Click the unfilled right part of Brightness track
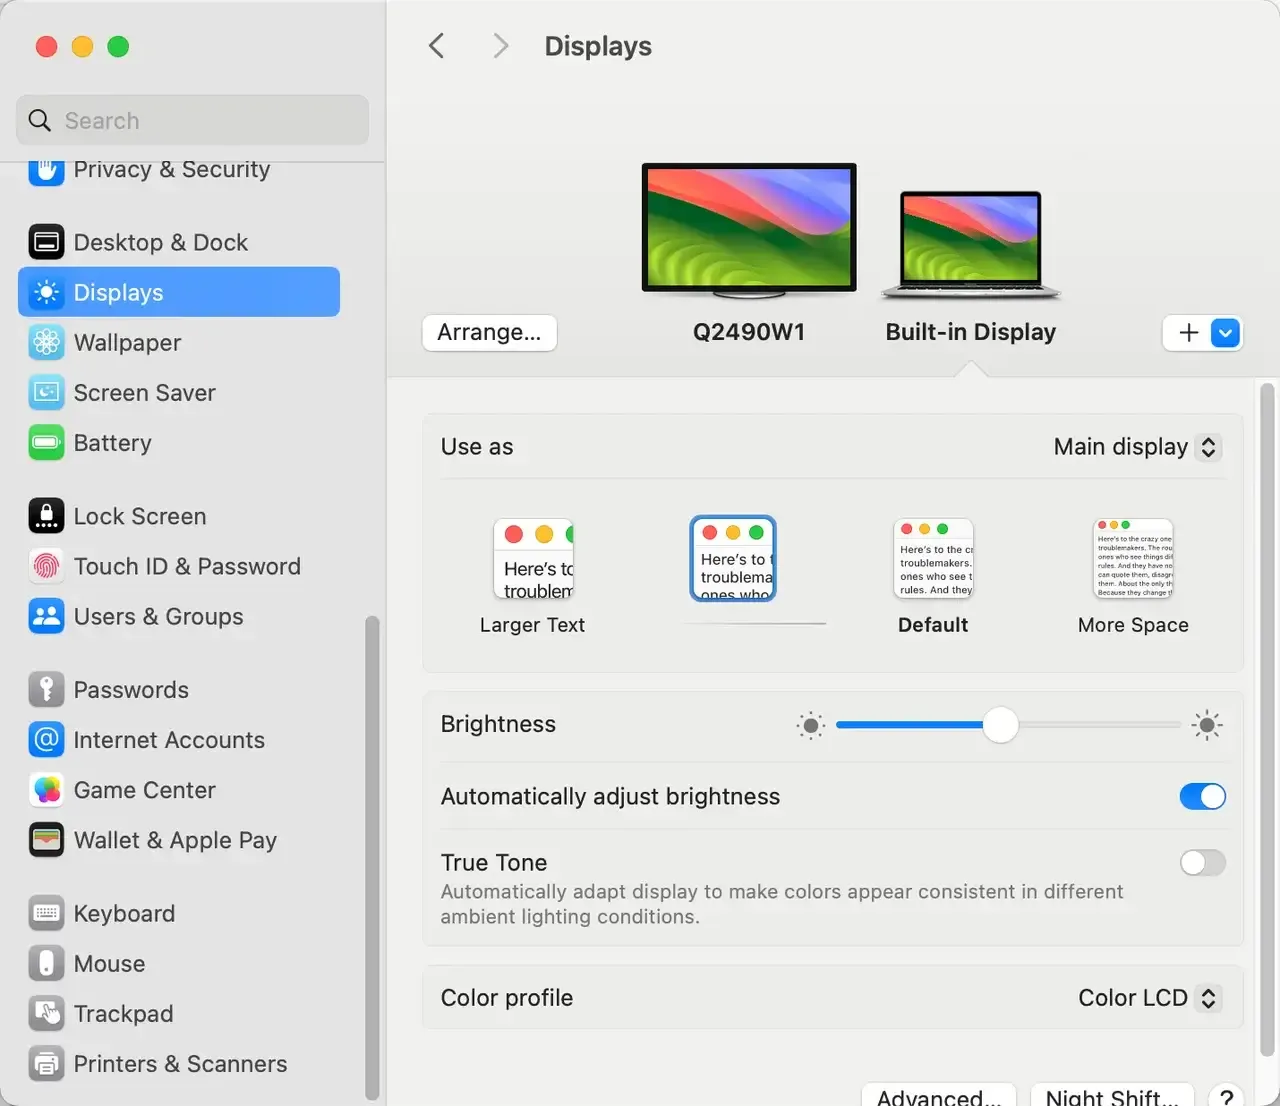The width and height of the screenshot is (1280, 1106). [x=1100, y=725]
